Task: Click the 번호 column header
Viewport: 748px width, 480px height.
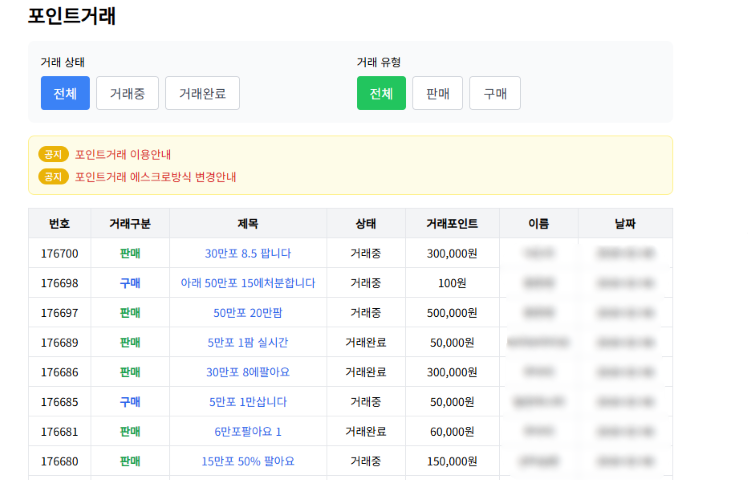Action: 60,223
